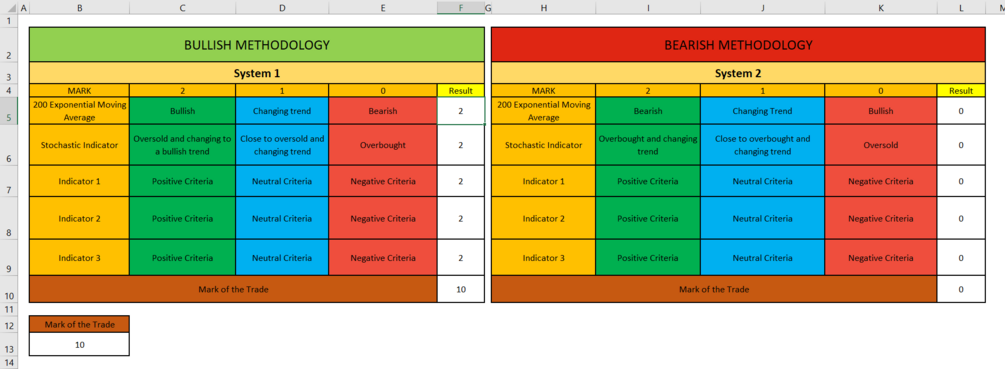The height and width of the screenshot is (369, 1005).
Task: Click the select-all corner of the sheet
Action: tap(9, 8)
